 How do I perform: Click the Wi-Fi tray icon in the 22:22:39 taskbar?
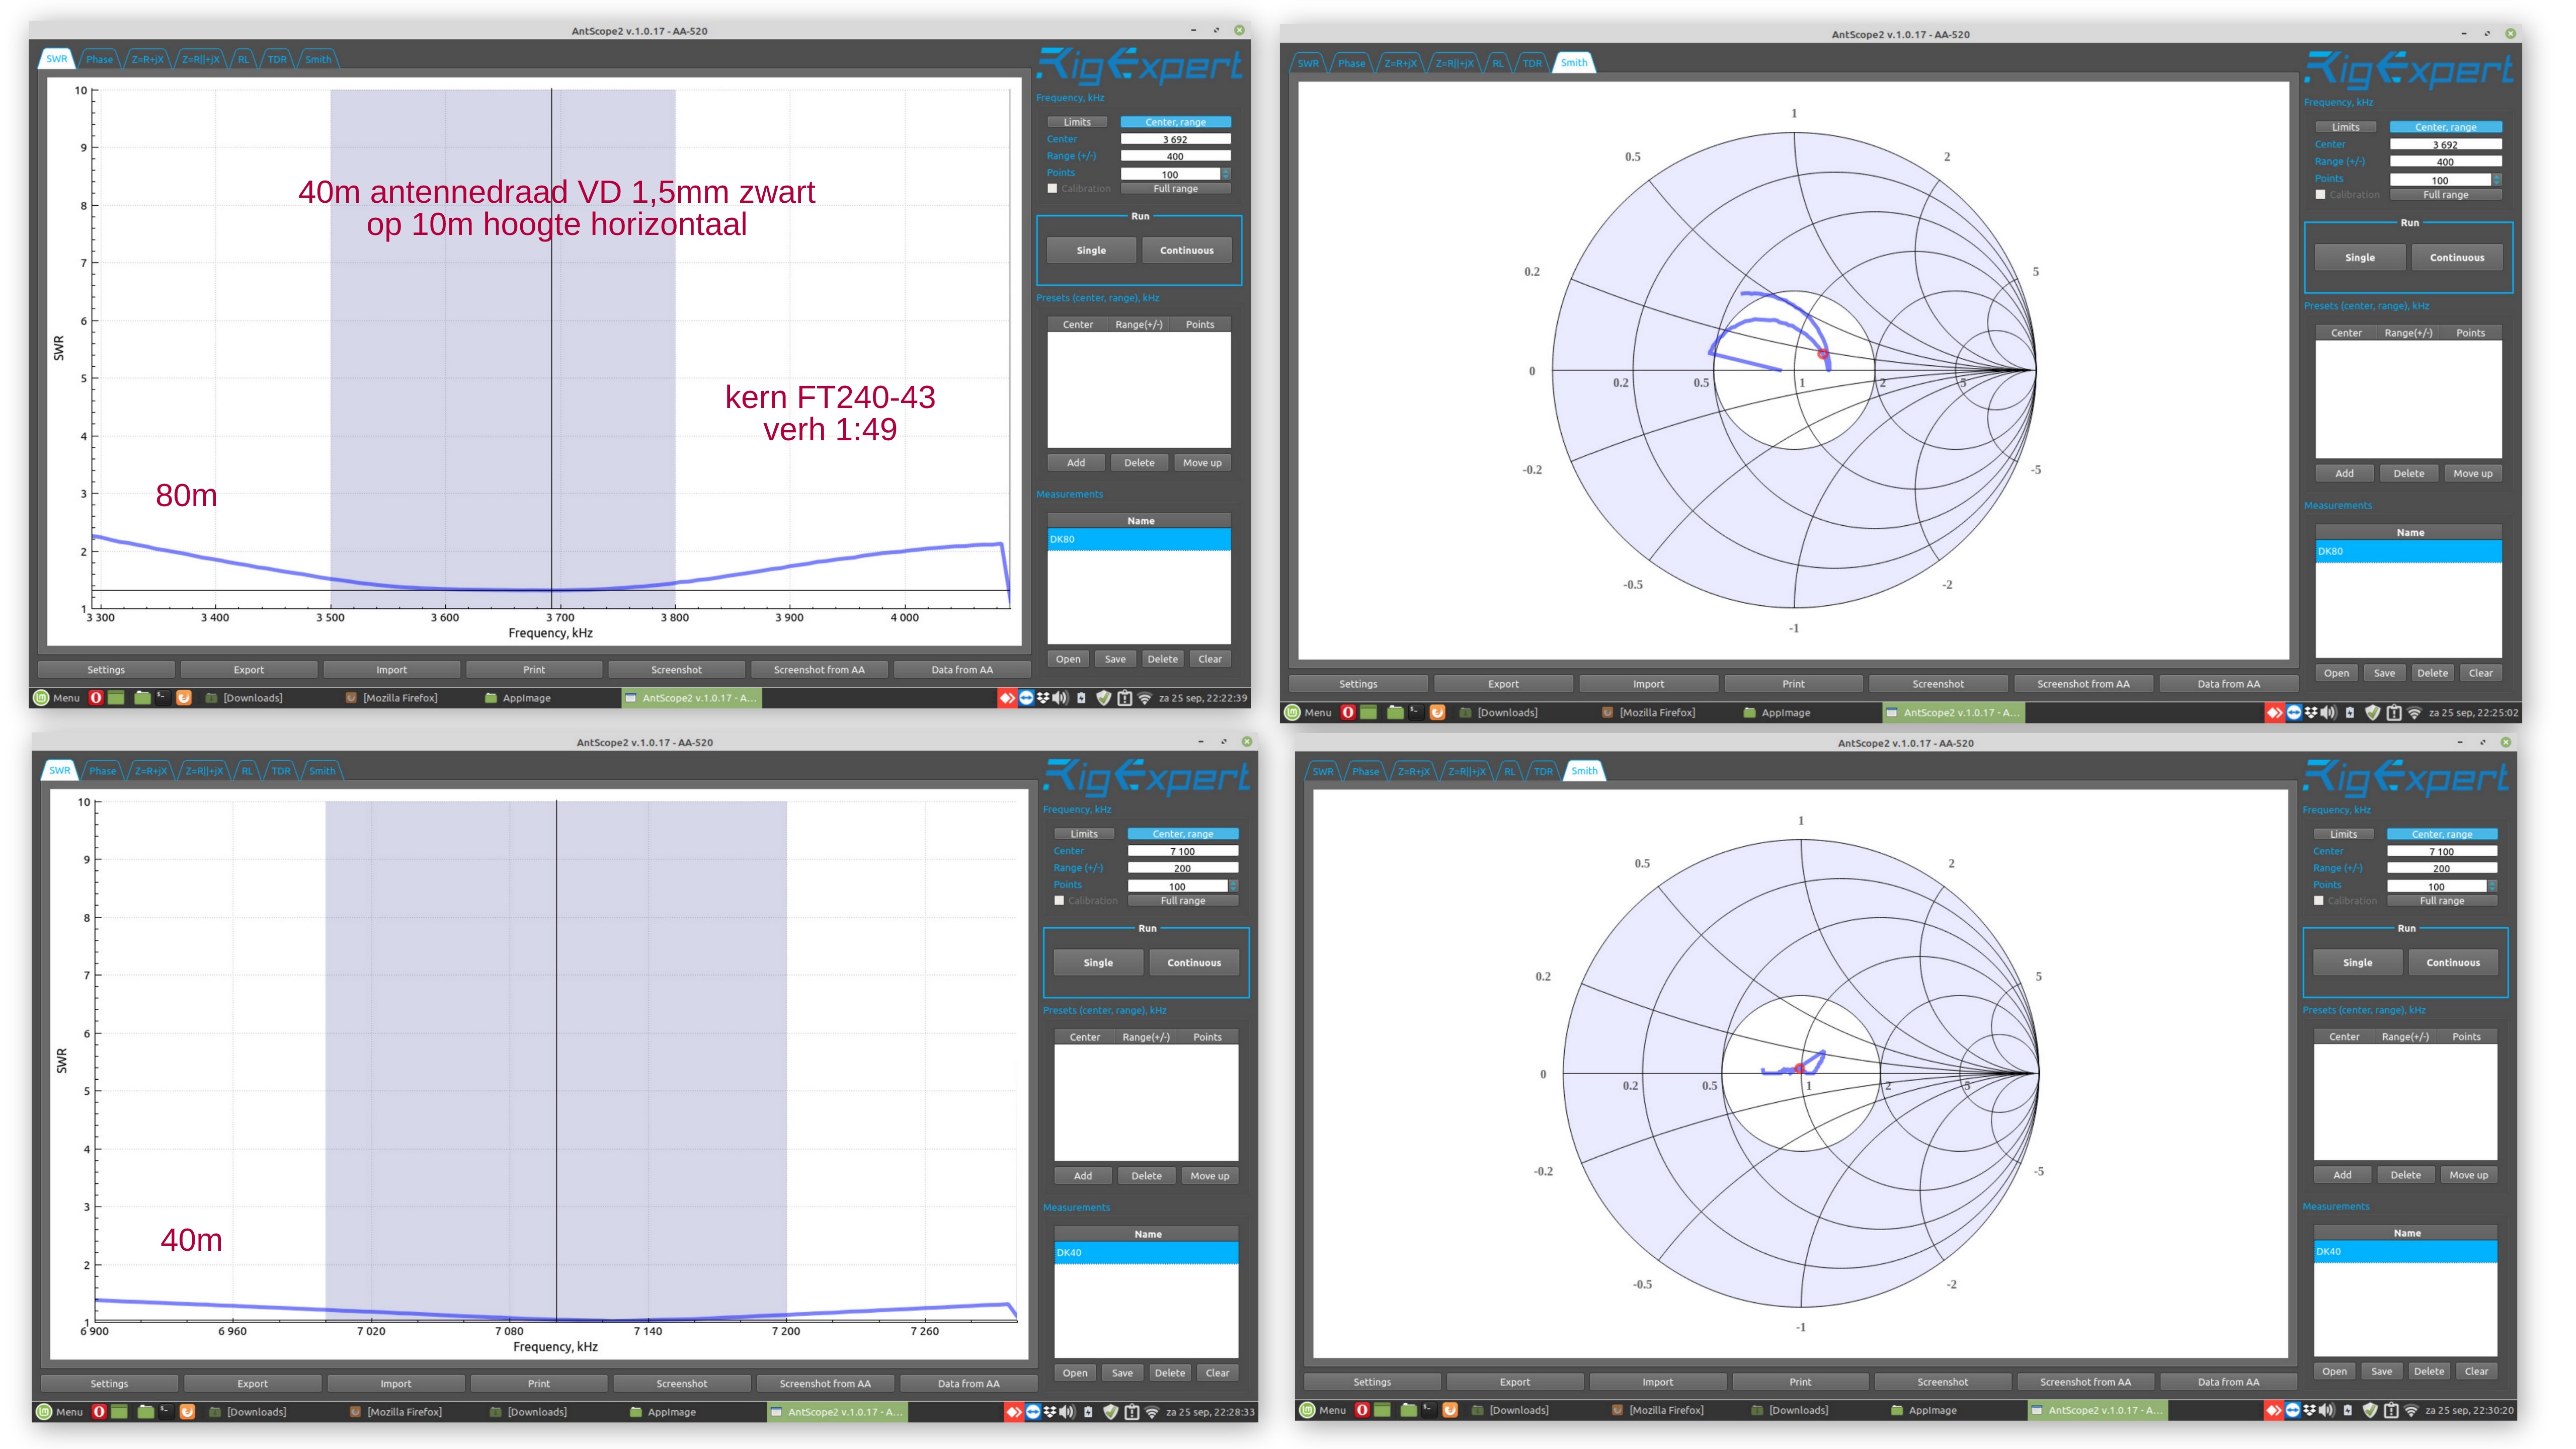1145,698
